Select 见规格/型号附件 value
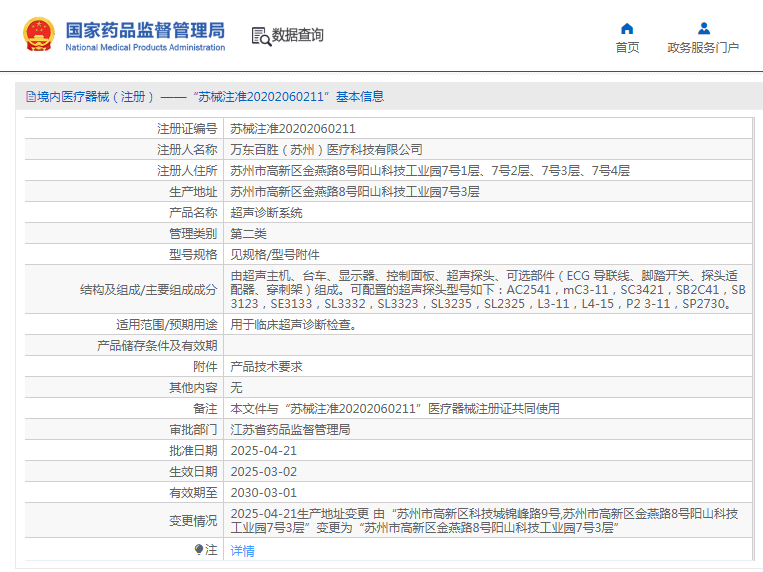The image size is (763, 572). pos(275,255)
